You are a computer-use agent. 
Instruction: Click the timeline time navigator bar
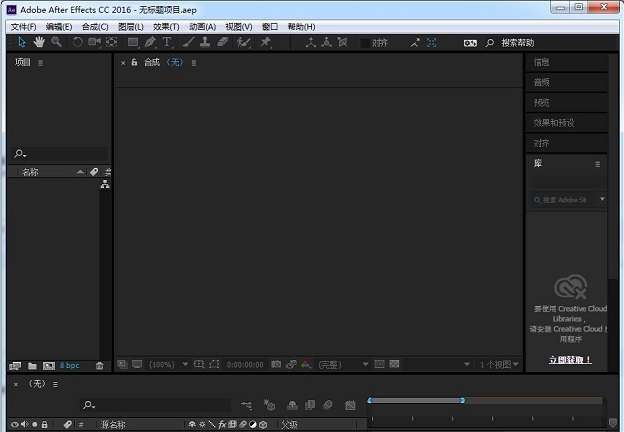pos(416,401)
